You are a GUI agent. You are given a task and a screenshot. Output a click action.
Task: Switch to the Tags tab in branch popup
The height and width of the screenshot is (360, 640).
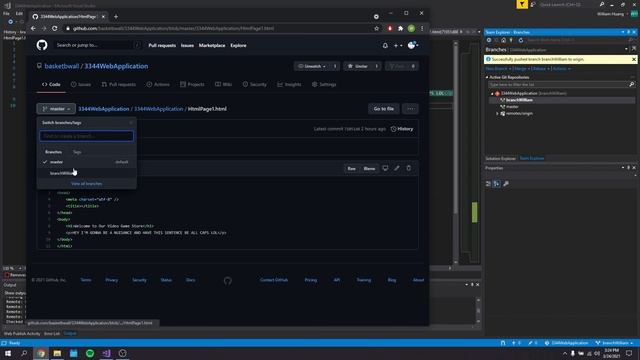[x=77, y=152]
